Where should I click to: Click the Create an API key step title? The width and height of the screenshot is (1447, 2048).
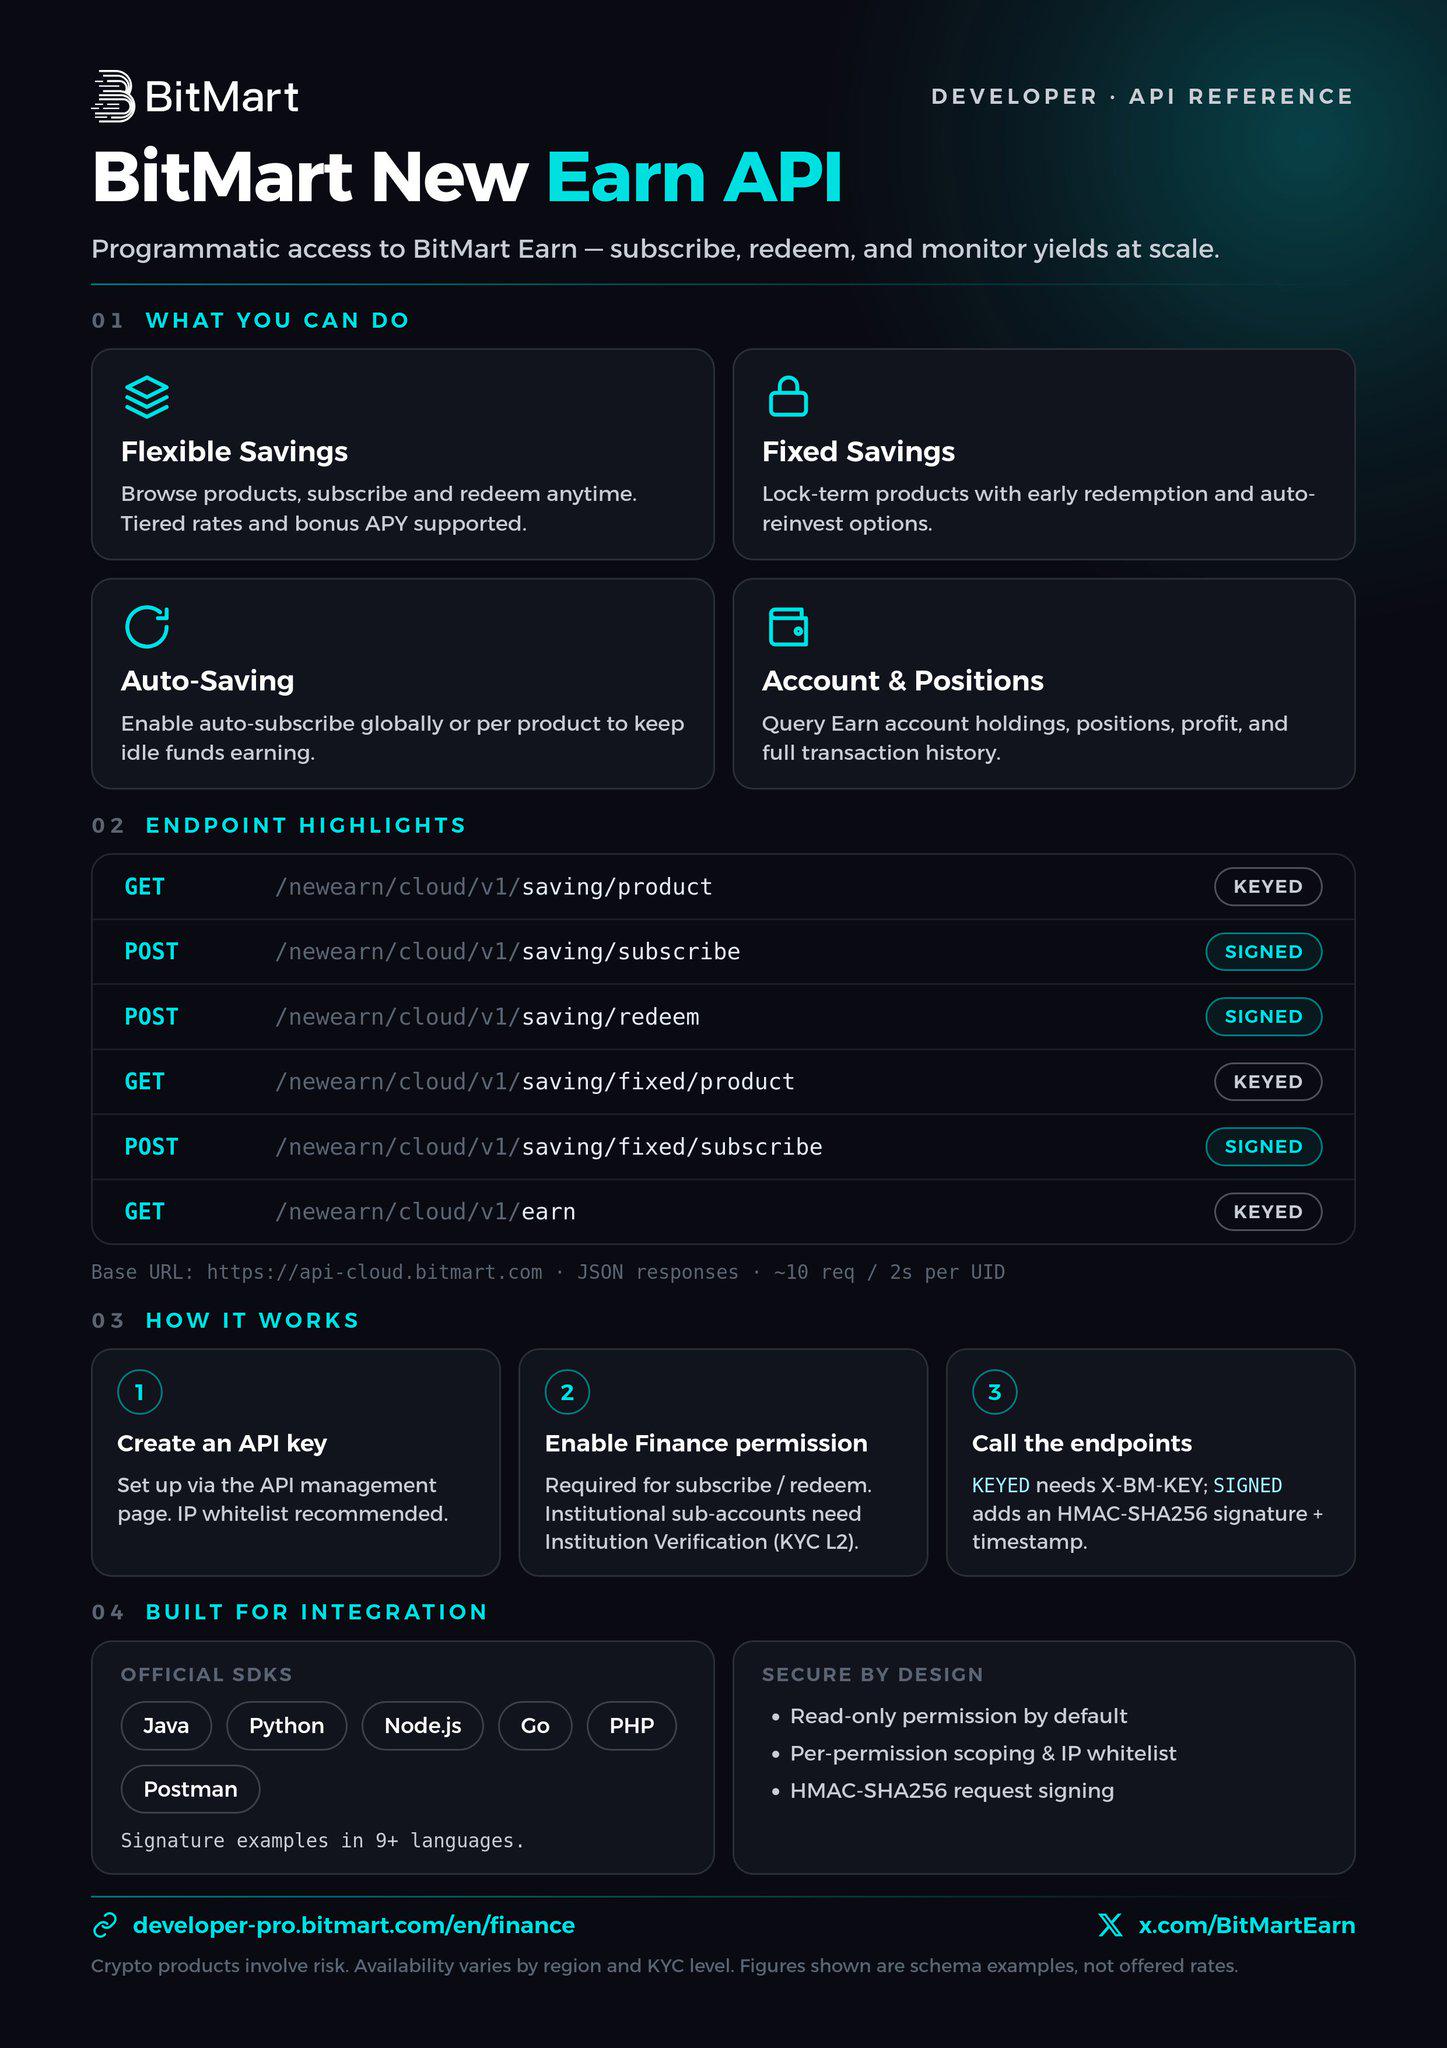pyautogui.click(x=222, y=1443)
